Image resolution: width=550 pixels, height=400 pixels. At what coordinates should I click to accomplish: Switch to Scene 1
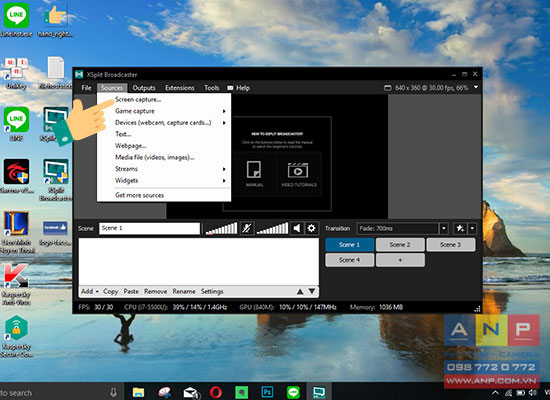click(349, 245)
